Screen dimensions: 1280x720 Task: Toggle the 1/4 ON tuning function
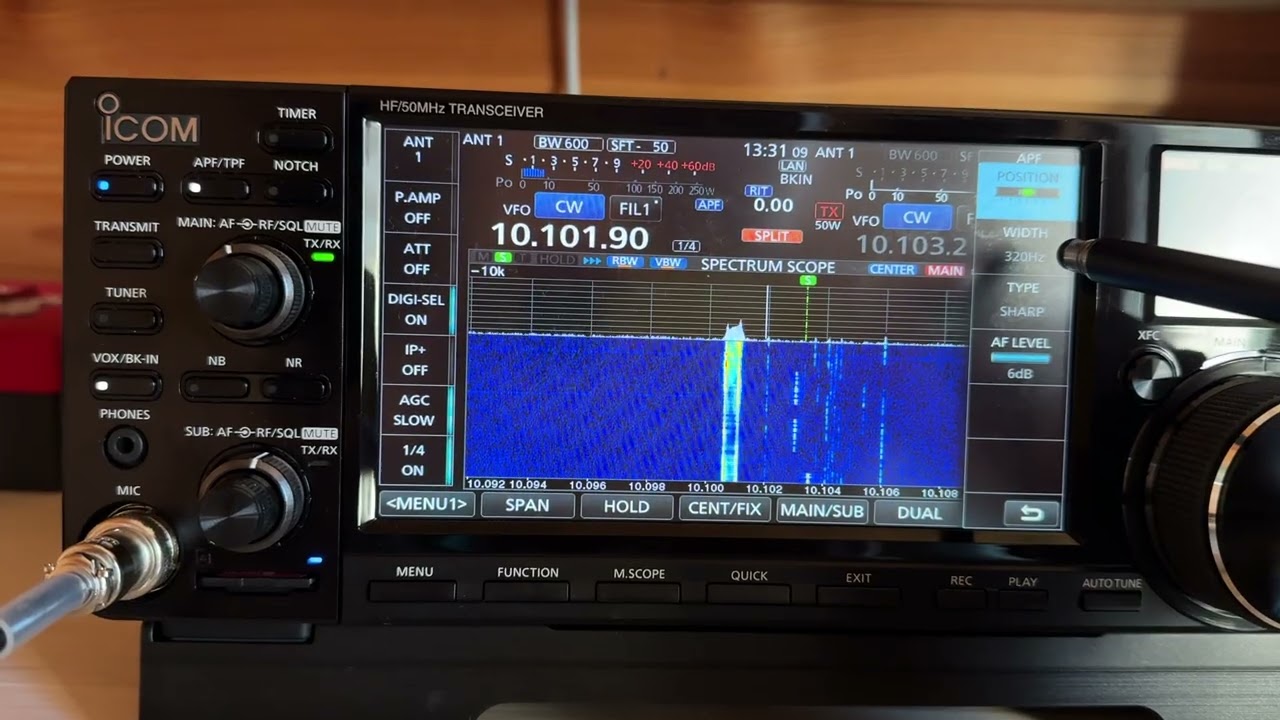(414, 459)
